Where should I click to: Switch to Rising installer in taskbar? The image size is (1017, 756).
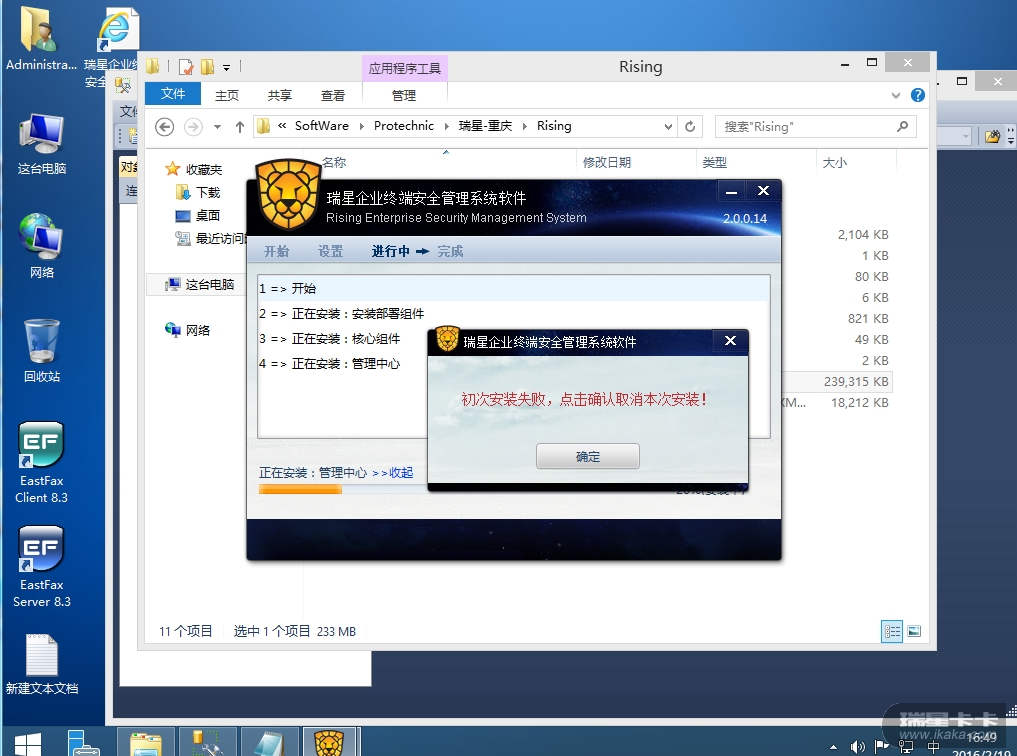click(x=329, y=742)
